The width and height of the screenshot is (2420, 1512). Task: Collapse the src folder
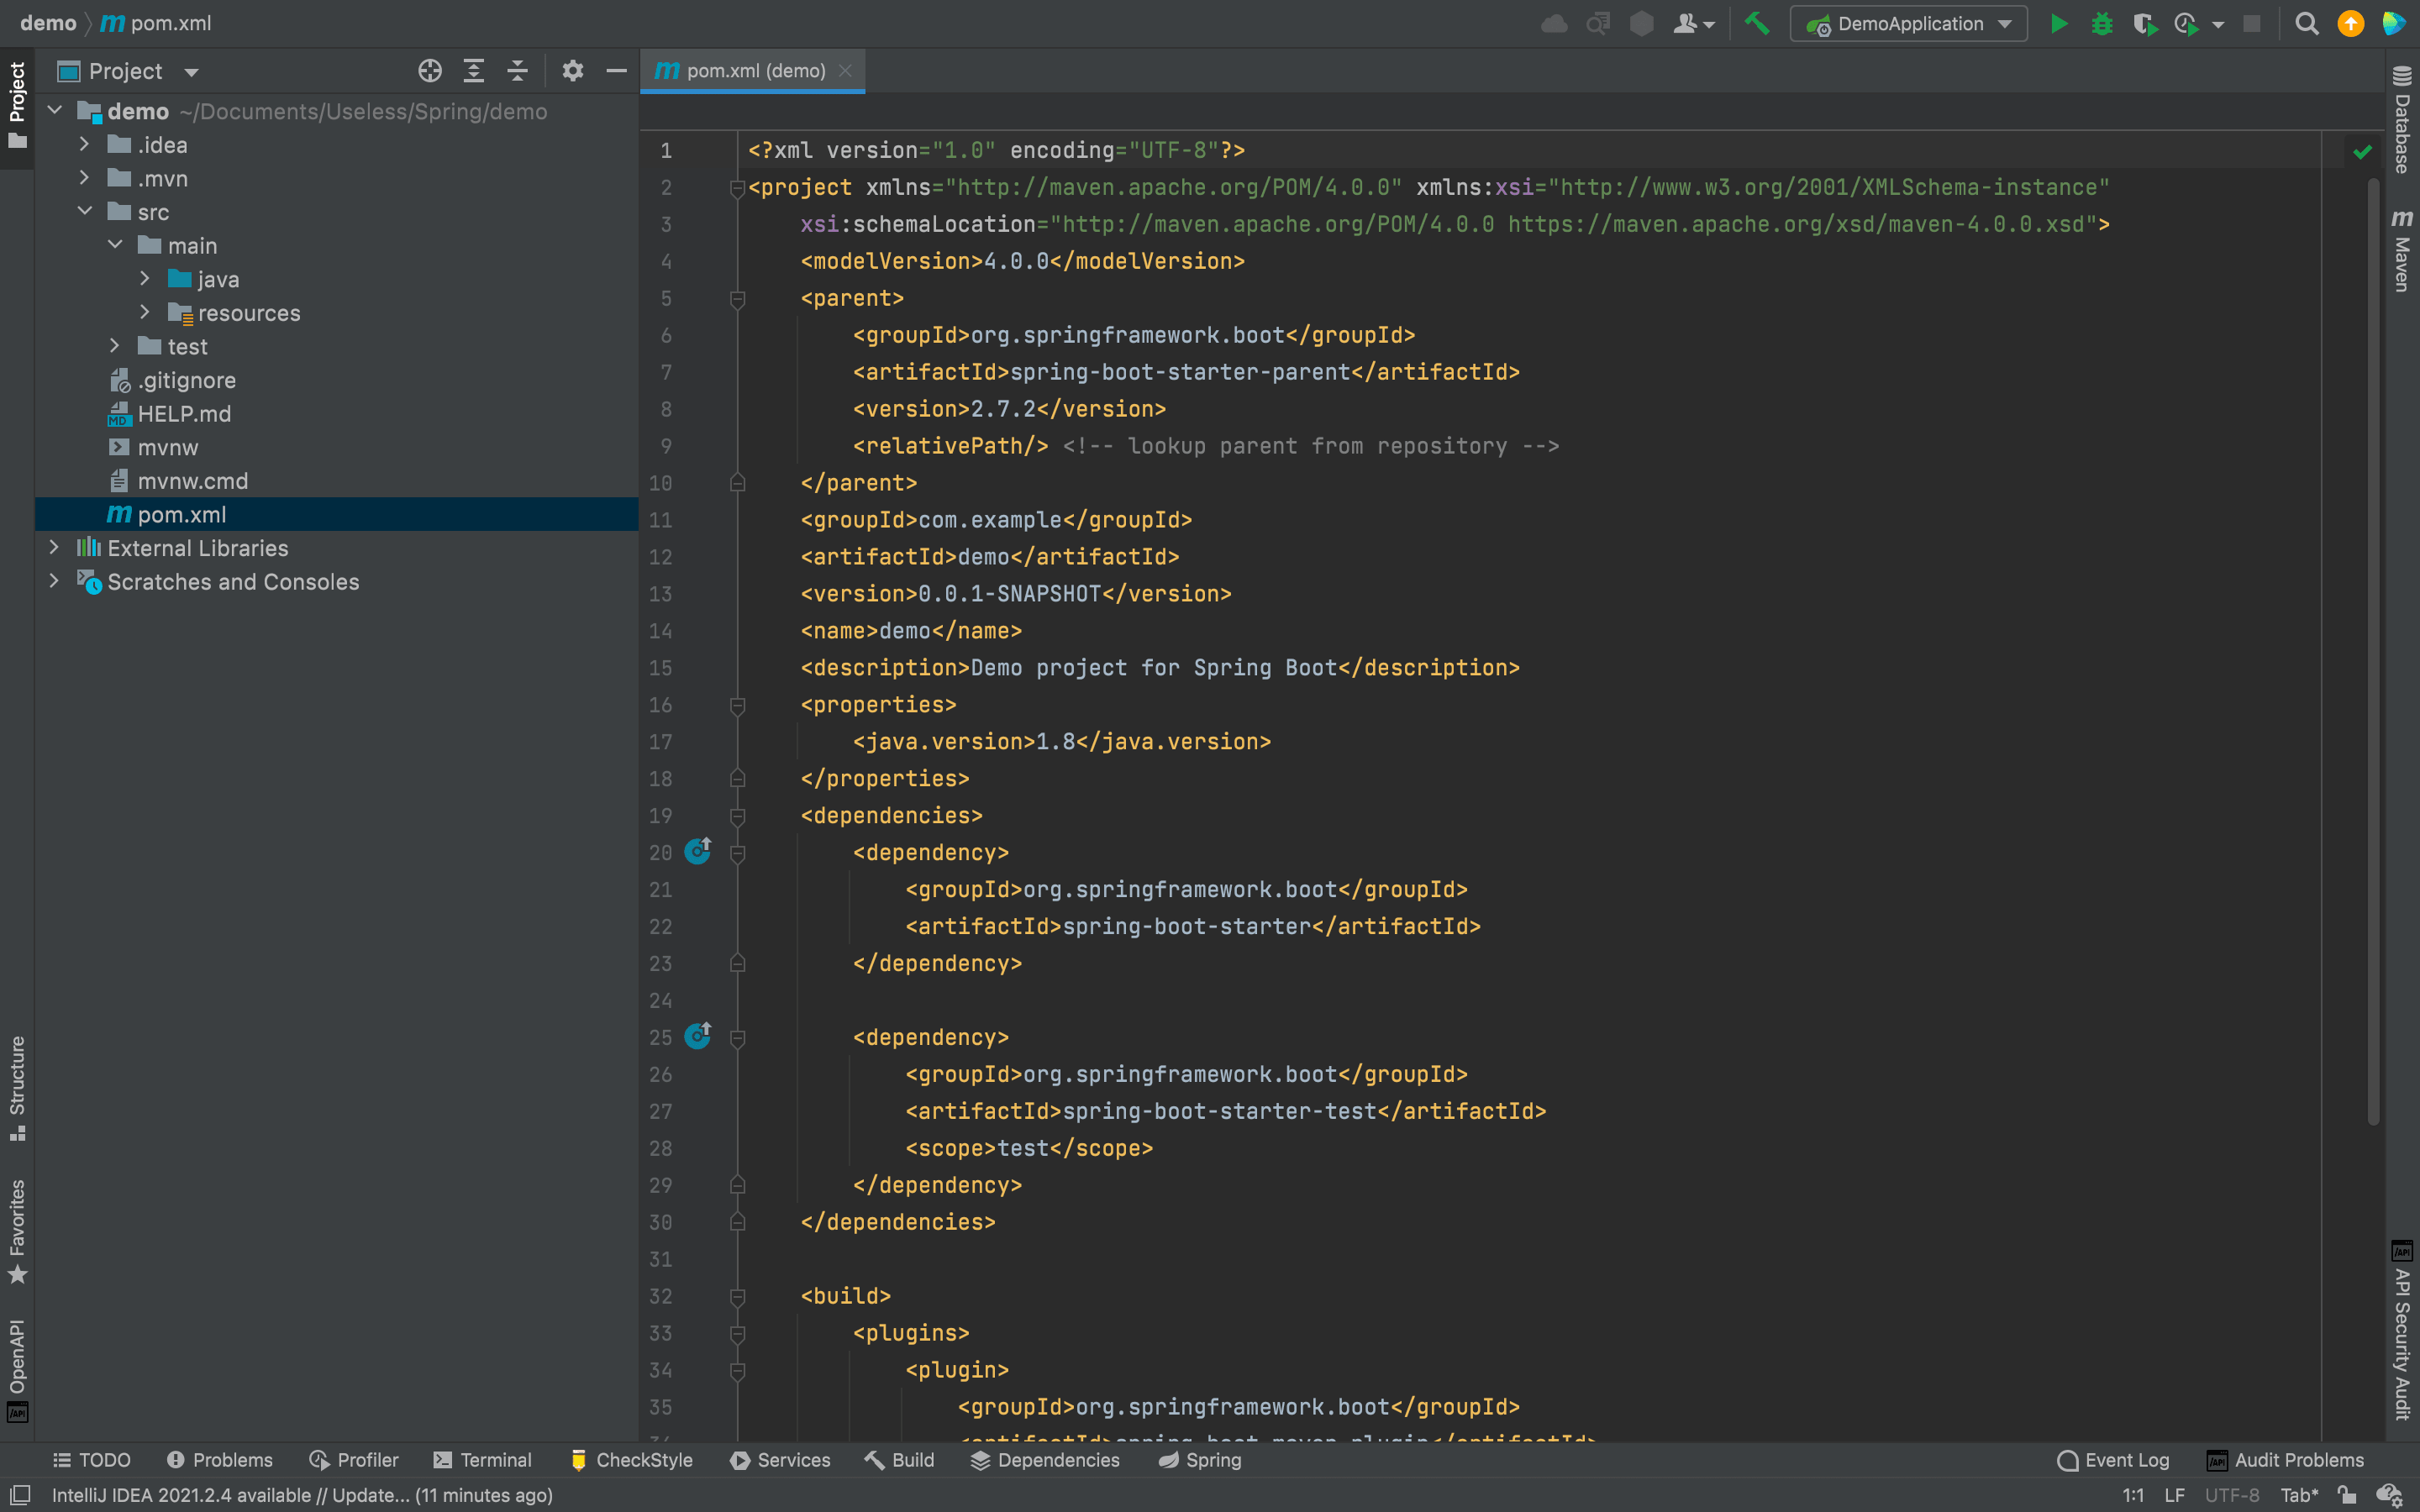pyautogui.click(x=85, y=212)
